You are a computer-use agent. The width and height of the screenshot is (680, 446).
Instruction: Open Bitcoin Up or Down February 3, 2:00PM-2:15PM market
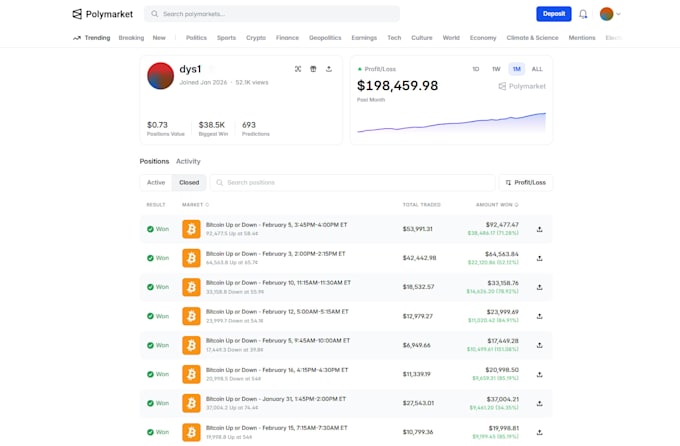(x=276, y=254)
